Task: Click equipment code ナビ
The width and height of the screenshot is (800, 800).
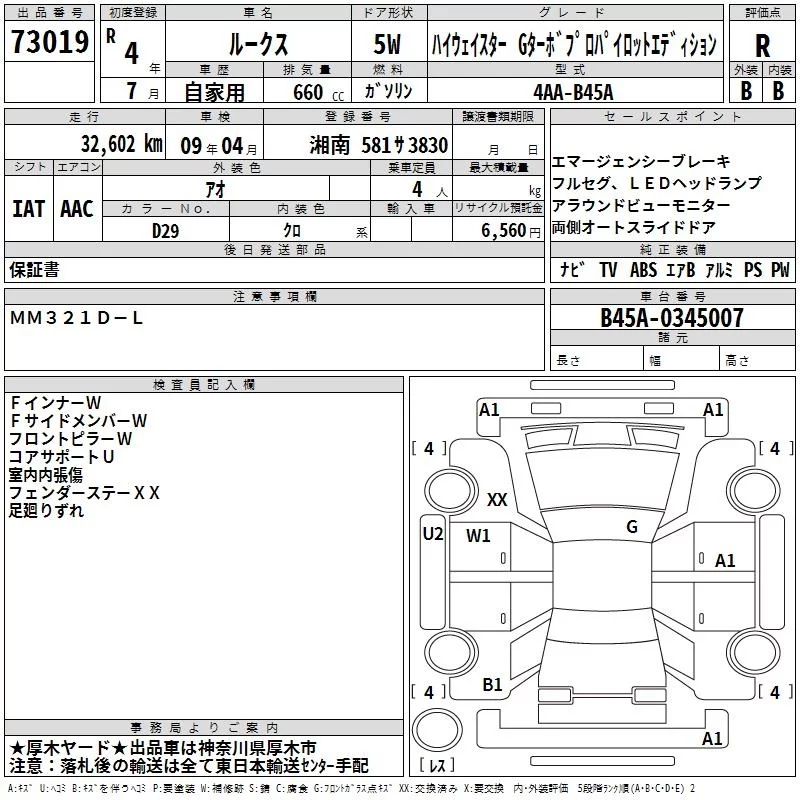Action: click(x=572, y=269)
